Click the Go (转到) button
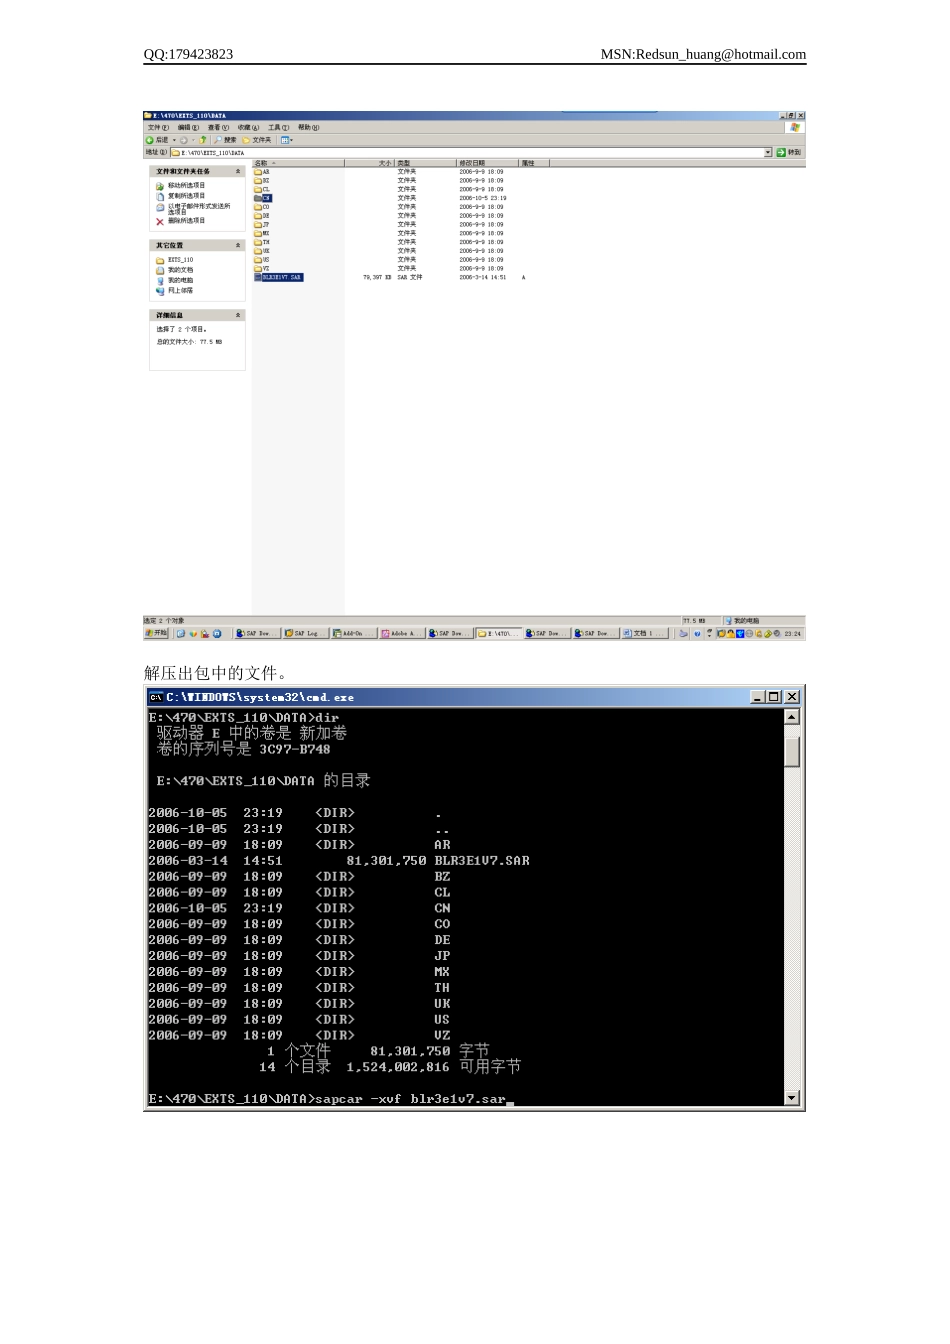 click(x=789, y=152)
